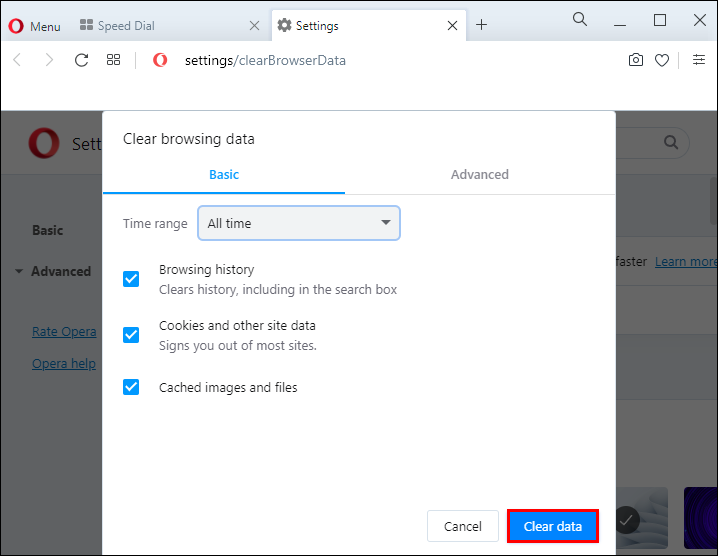Select the Basic tab in dialog
The width and height of the screenshot is (718, 556).
[x=224, y=174]
